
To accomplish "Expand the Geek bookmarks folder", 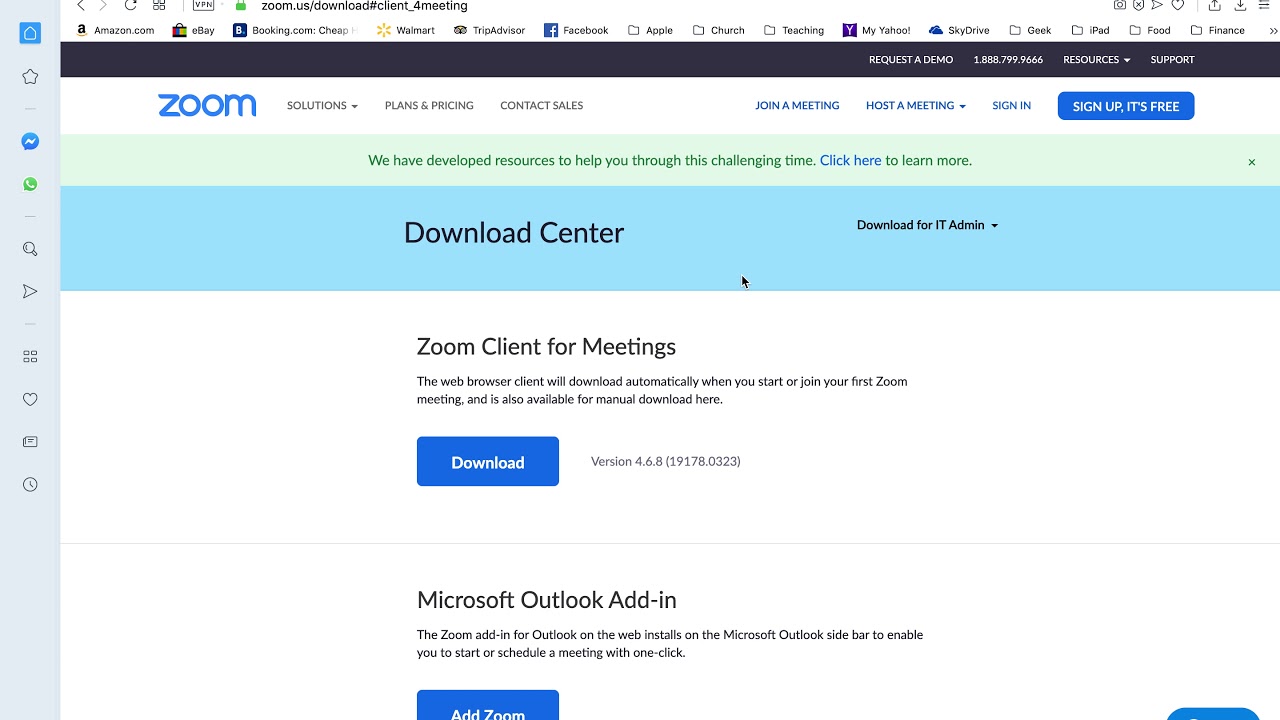I will 1030,30.
